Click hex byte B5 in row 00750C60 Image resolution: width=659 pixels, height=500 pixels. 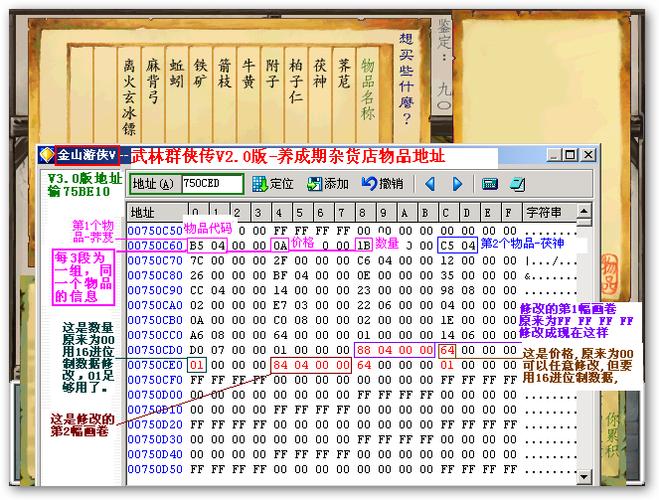point(197,245)
